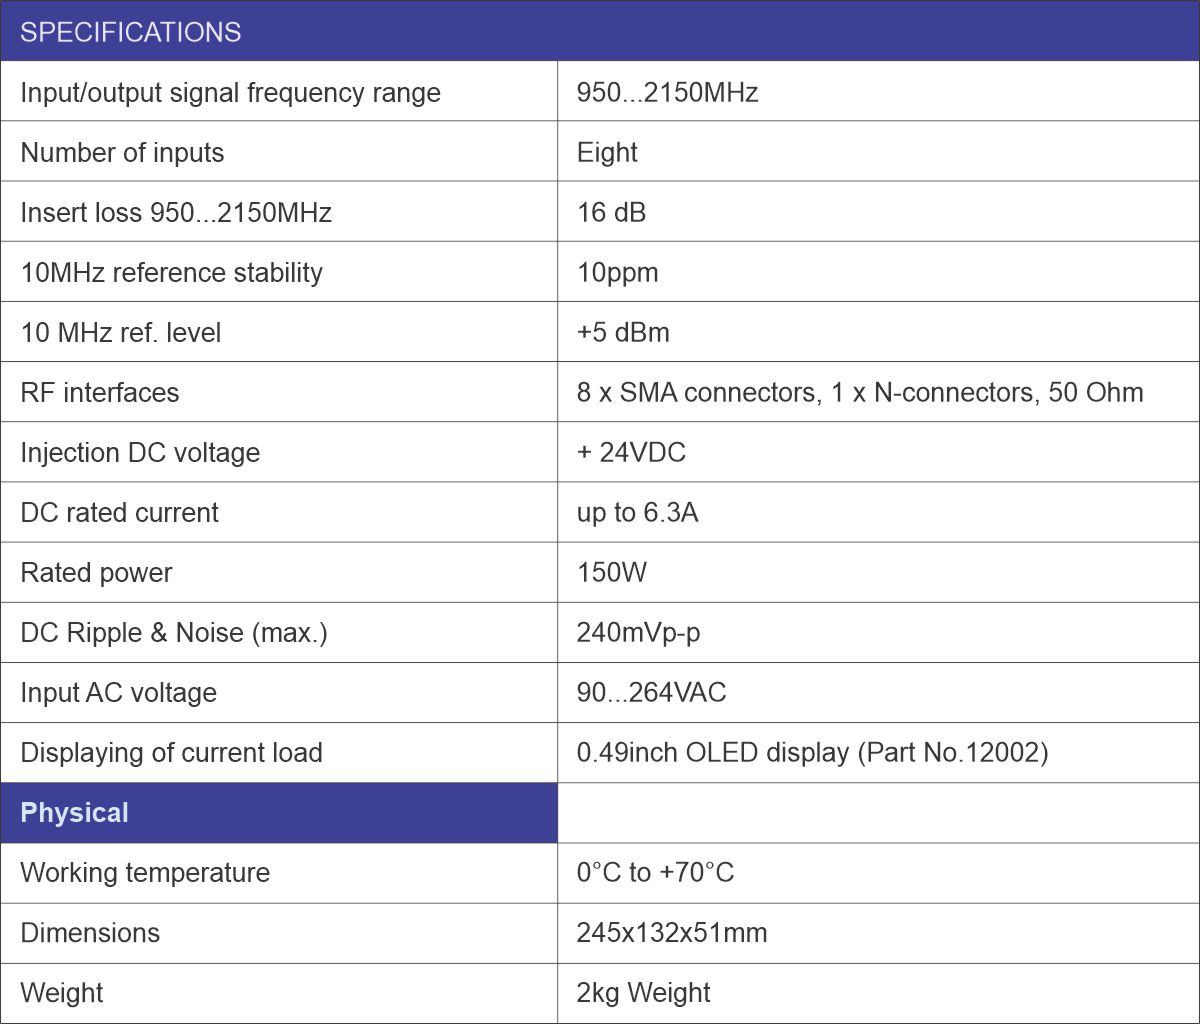1200x1024 pixels.
Task: Click the 90...264VAC value
Action: click(651, 693)
